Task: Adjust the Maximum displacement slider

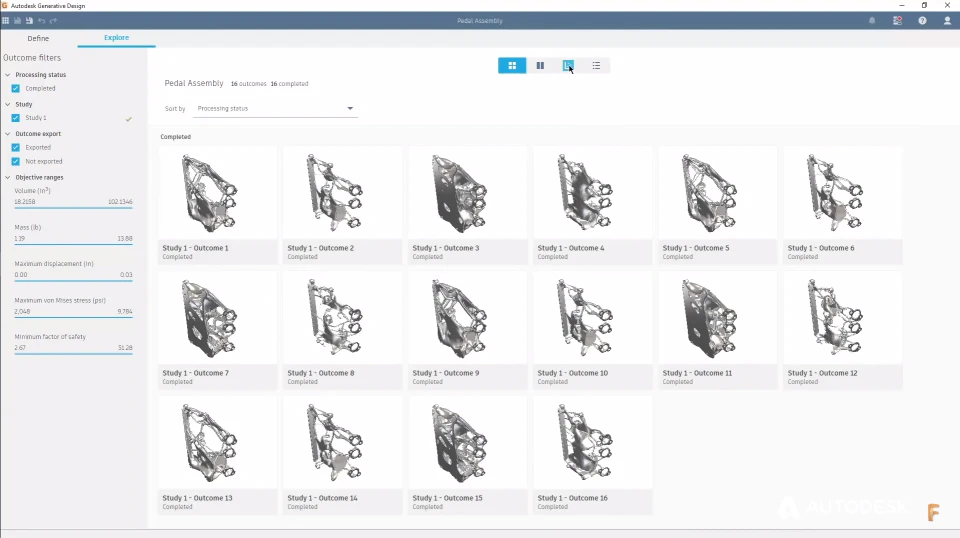Action: tap(73, 280)
